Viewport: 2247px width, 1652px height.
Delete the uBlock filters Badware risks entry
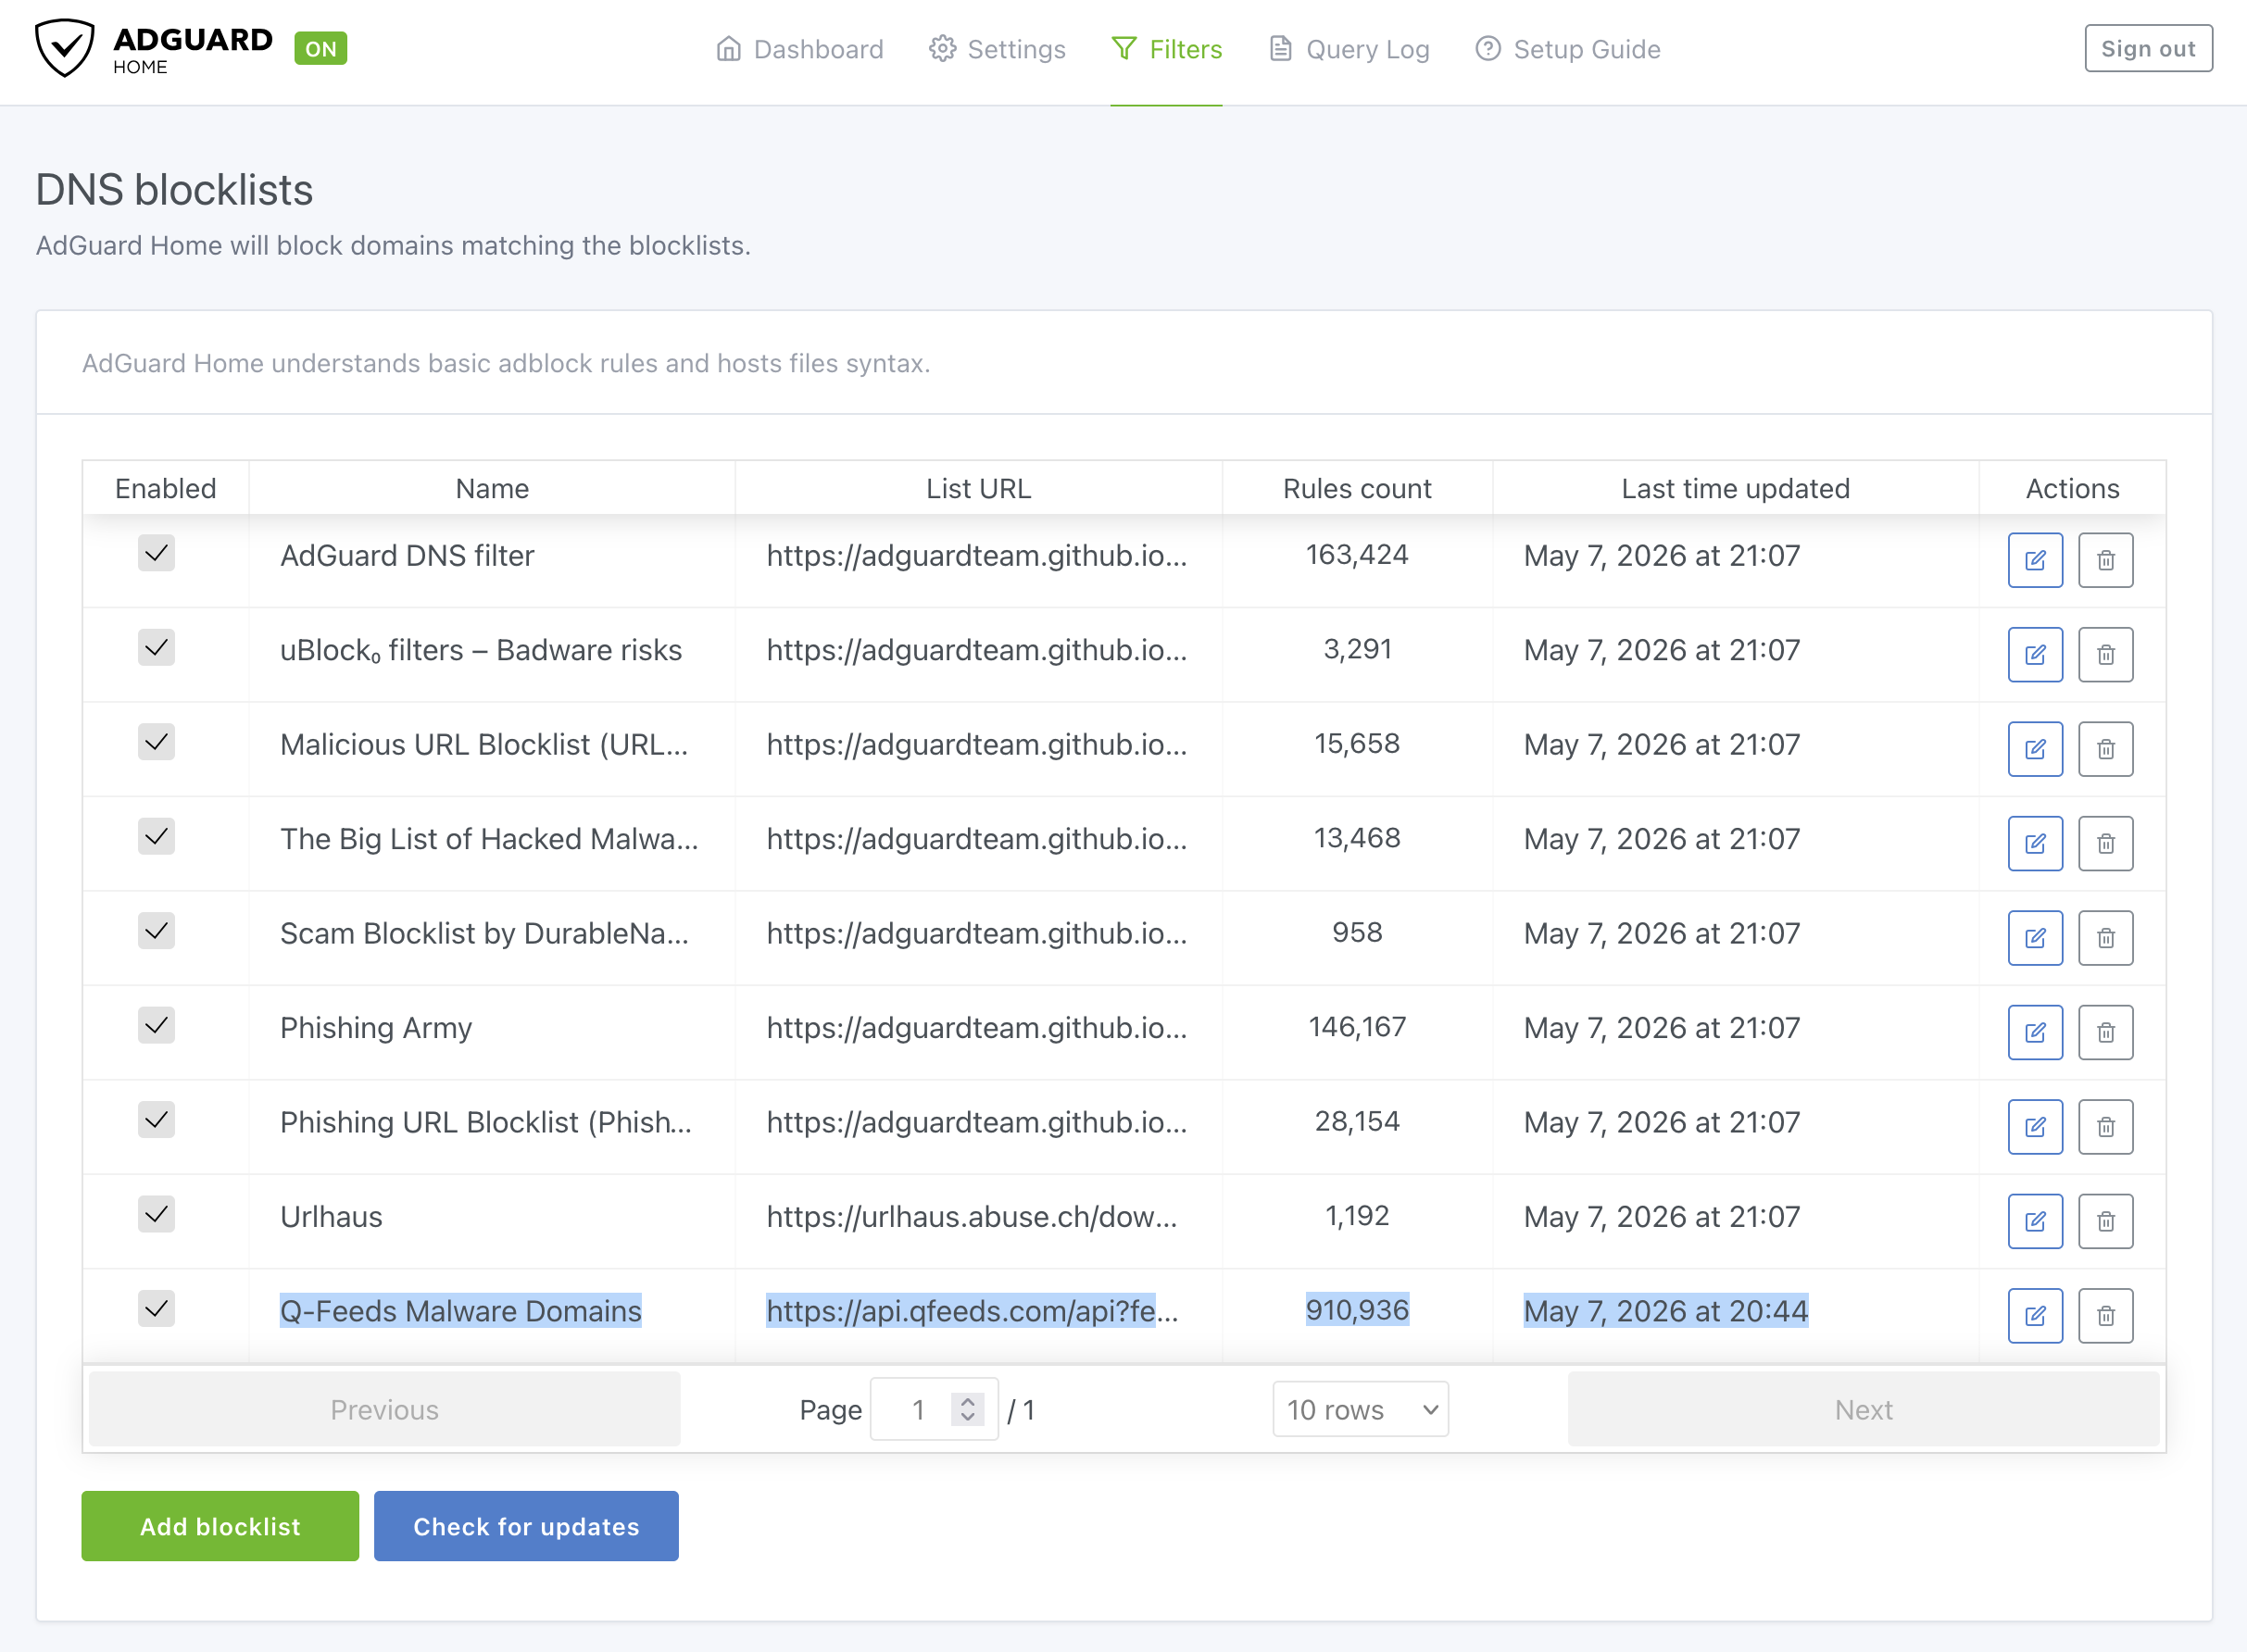click(x=2105, y=654)
